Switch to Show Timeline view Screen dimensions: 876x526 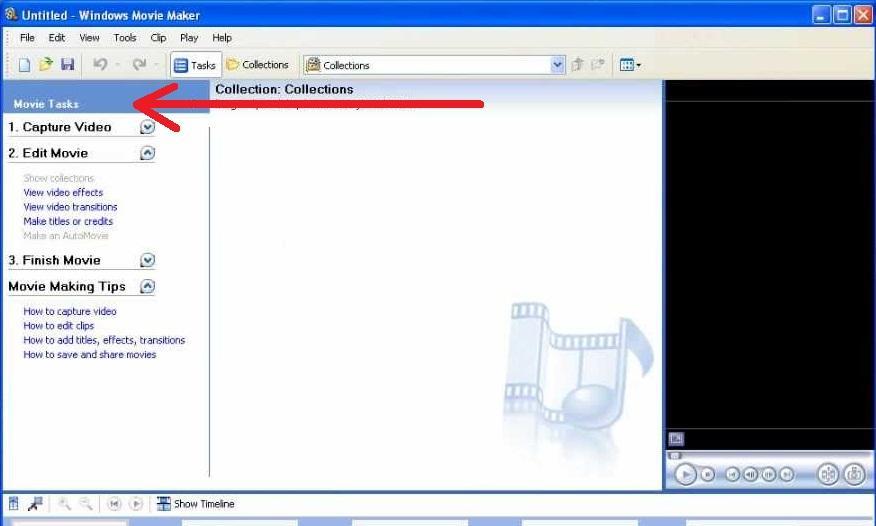pos(196,504)
